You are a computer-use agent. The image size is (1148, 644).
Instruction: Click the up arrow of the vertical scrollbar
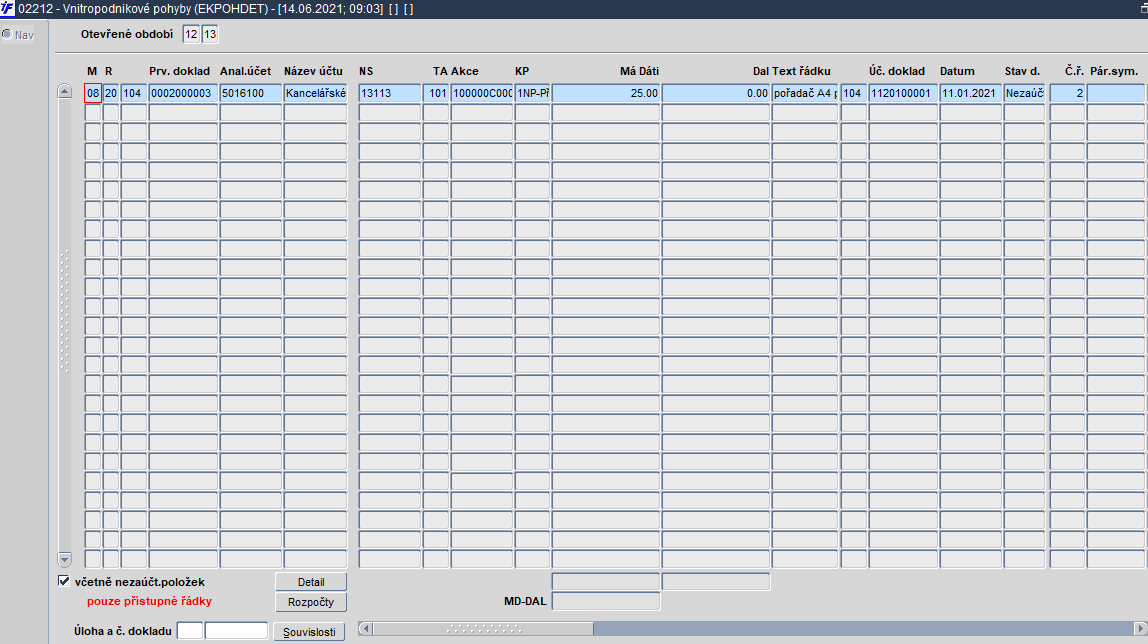(x=64, y=91)
